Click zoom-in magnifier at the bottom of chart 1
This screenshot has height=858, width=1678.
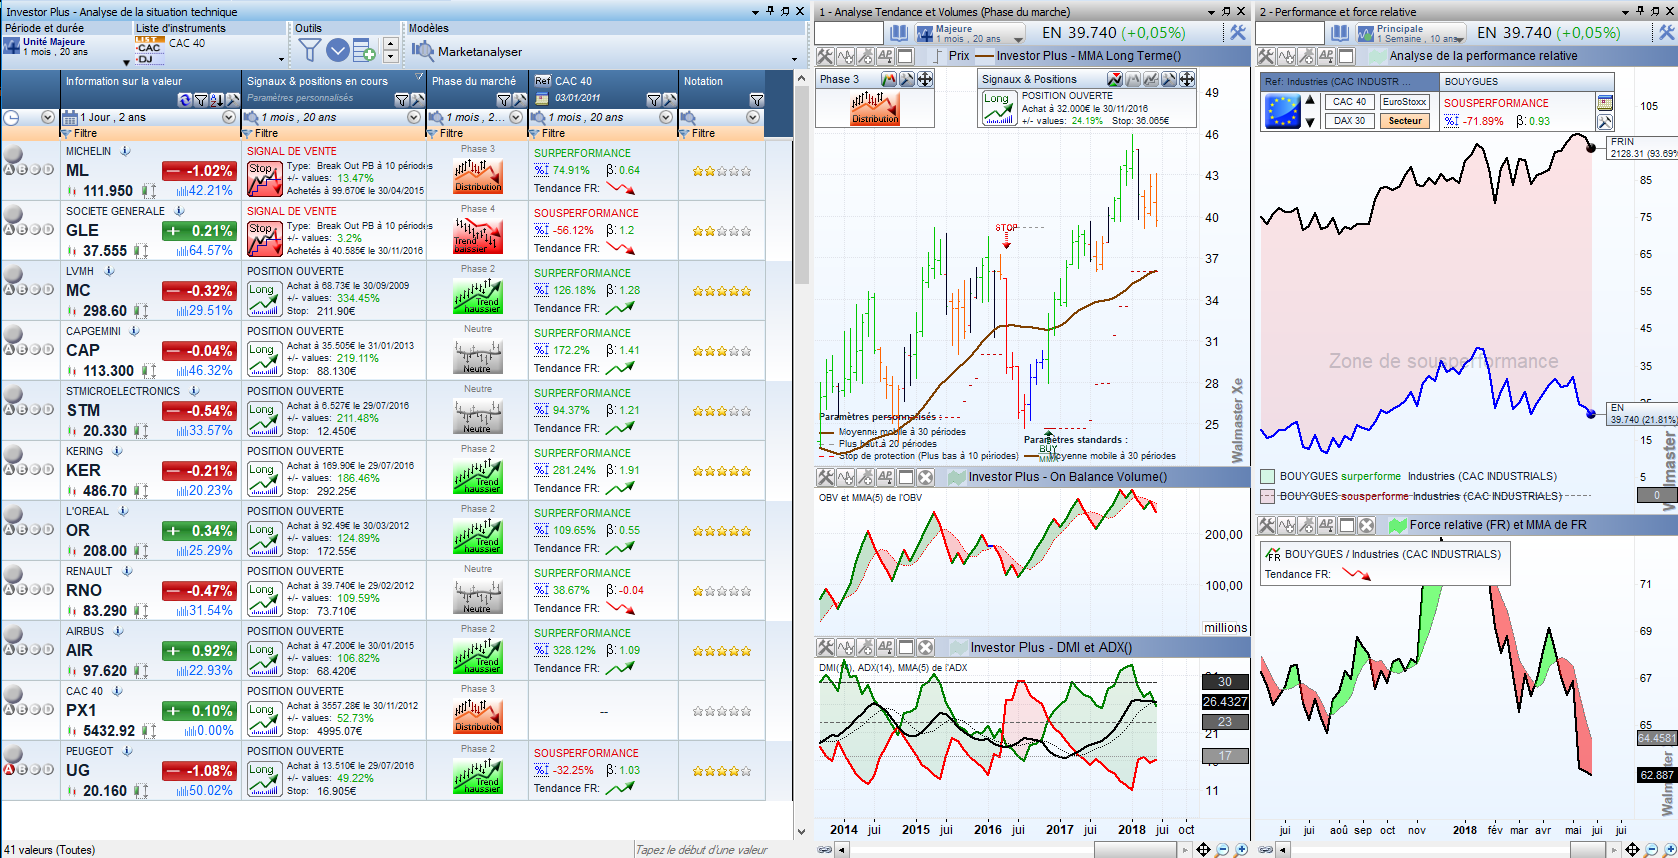(1241, 850)
